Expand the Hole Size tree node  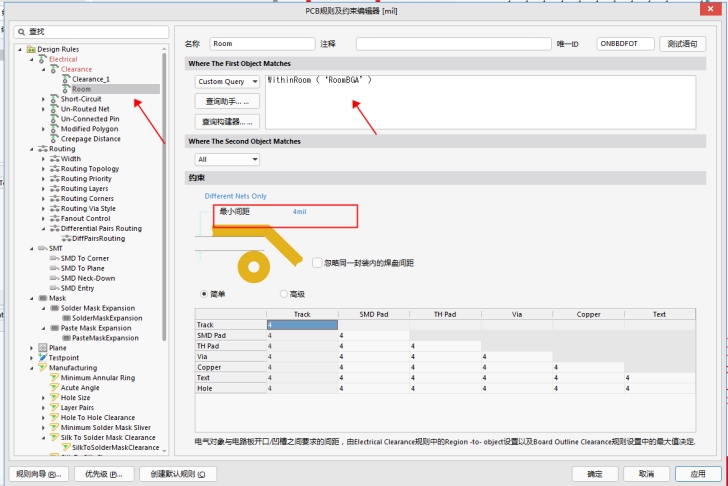[x=43, y=398]
